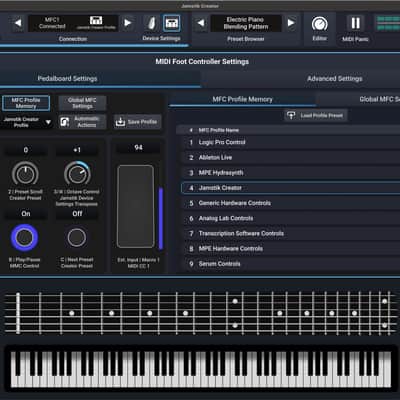Save the current MFC profile
Screen dimensions: 400x400
pyautogui.click(x=137, y=122)
